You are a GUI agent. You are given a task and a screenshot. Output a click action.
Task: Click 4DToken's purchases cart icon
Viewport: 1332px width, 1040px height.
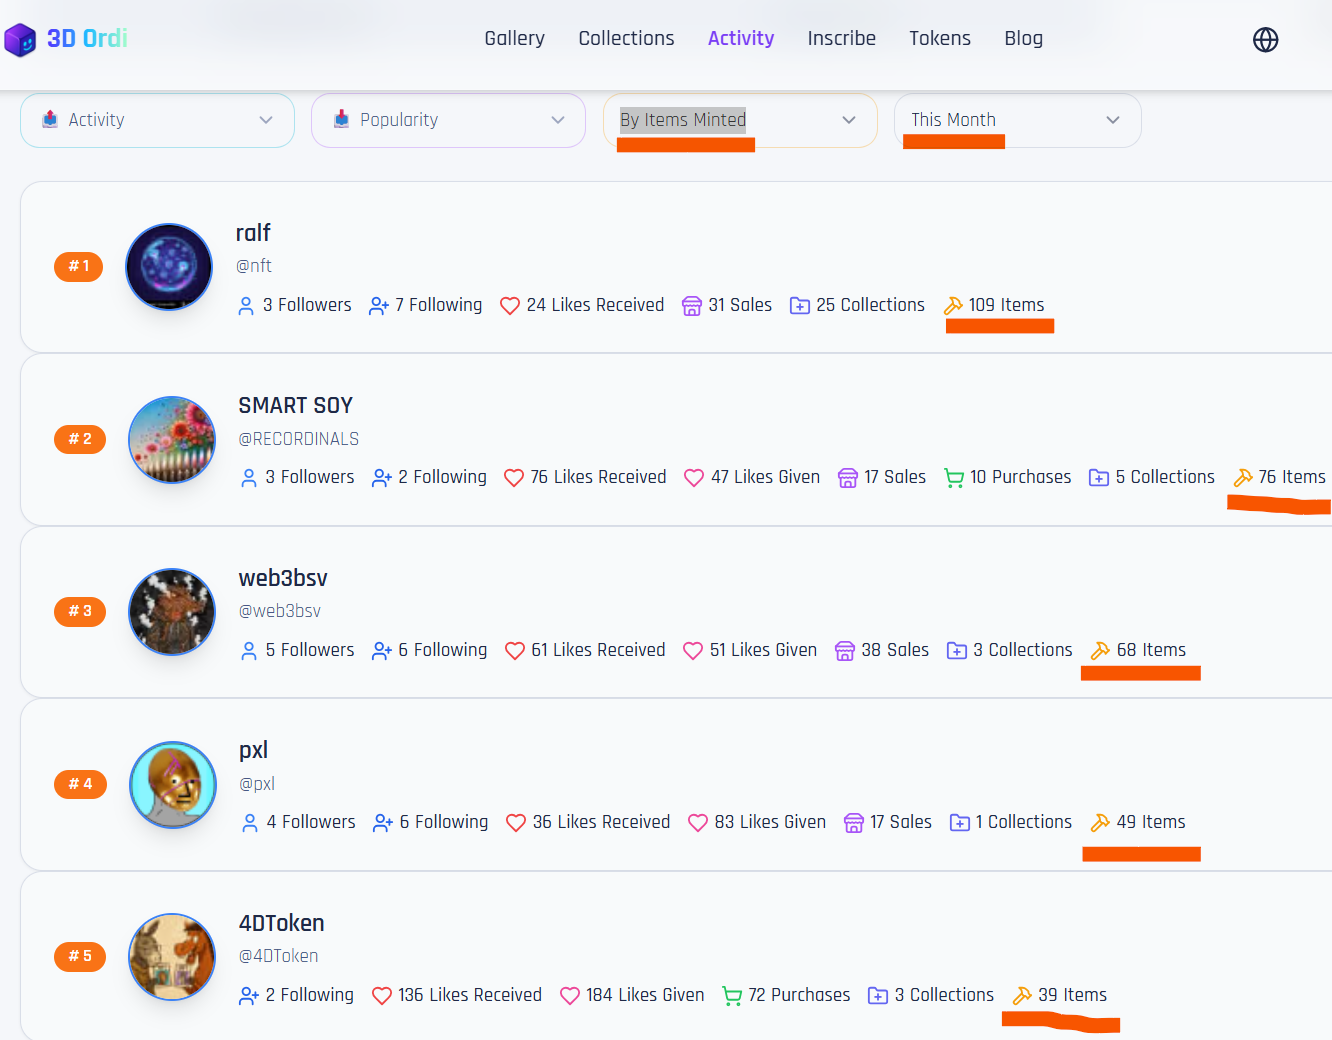pyautogui.click(x=732, y=996)
